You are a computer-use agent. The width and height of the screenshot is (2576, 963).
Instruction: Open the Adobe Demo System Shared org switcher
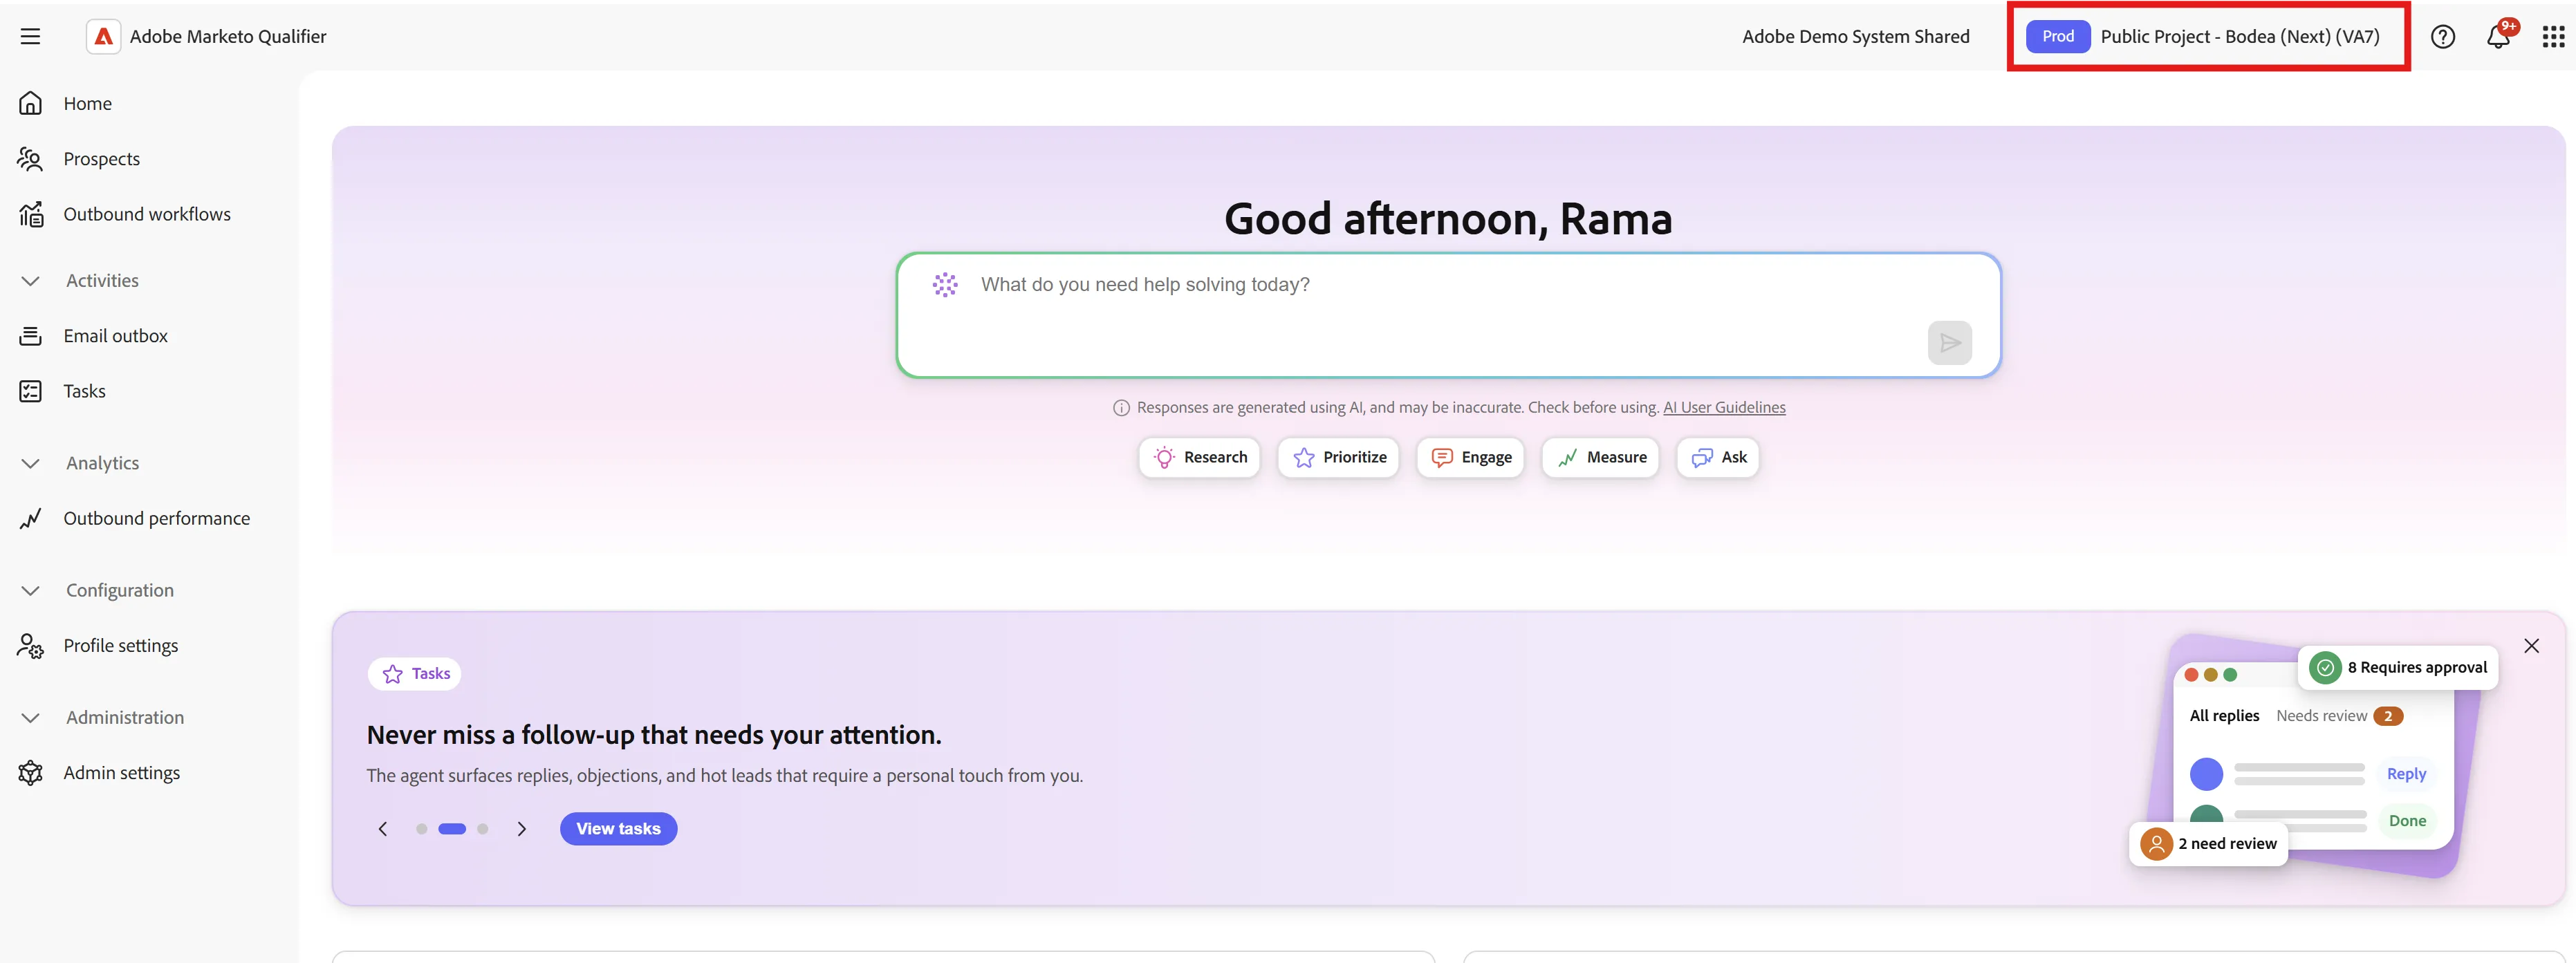coord(1855,36)
